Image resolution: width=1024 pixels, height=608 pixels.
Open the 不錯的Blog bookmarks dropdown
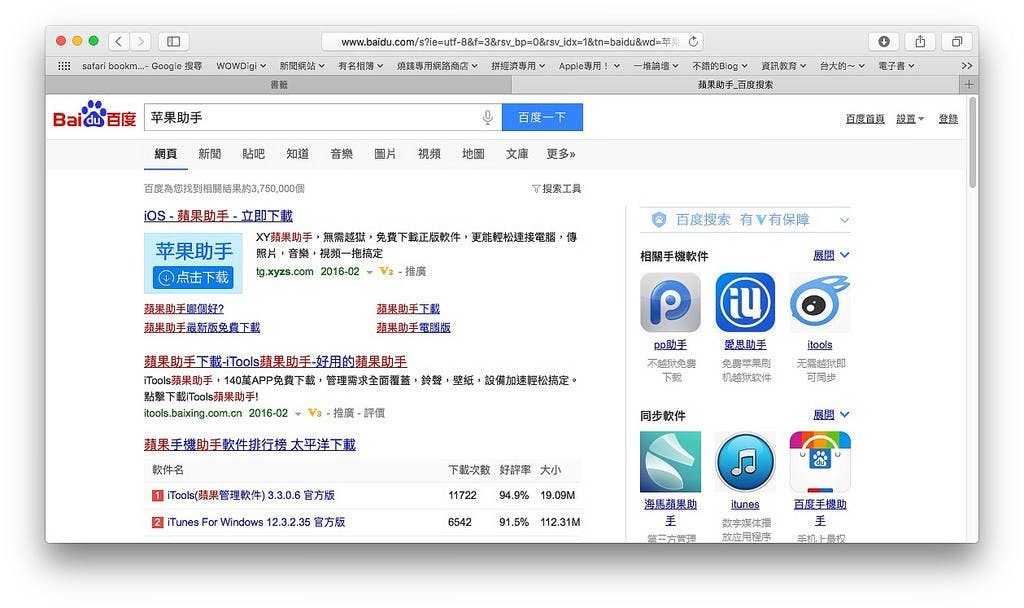[x=720, y=65]
